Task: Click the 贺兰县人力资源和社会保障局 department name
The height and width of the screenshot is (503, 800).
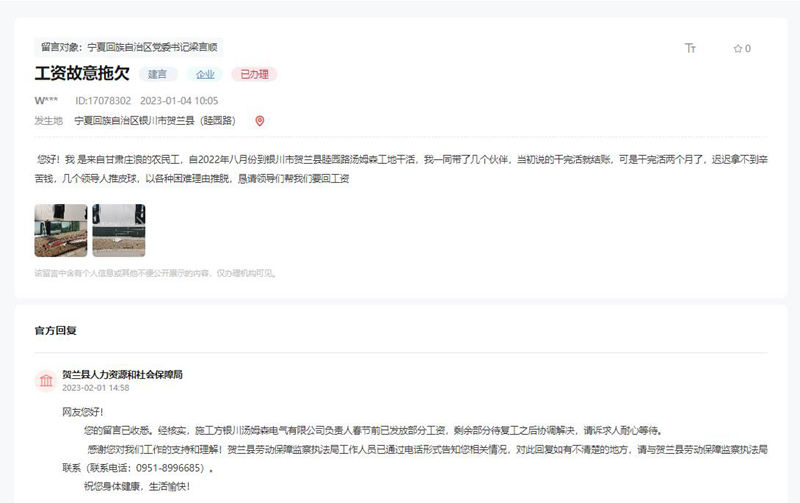Action: tap(122, 374)
